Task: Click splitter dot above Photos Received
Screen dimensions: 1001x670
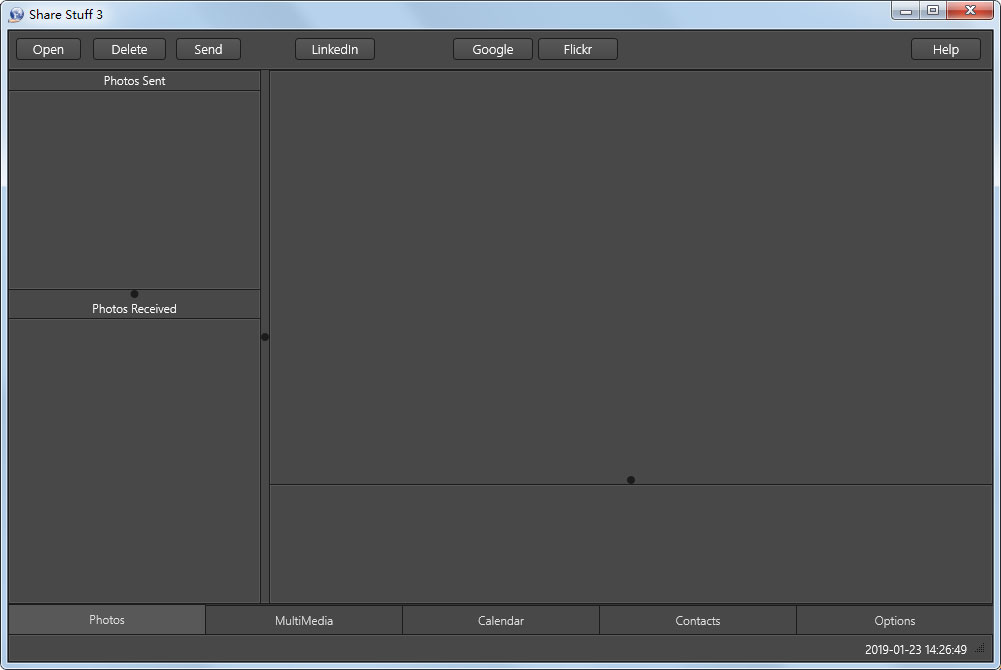Action: pyautogui.click(x=135, y=294)
